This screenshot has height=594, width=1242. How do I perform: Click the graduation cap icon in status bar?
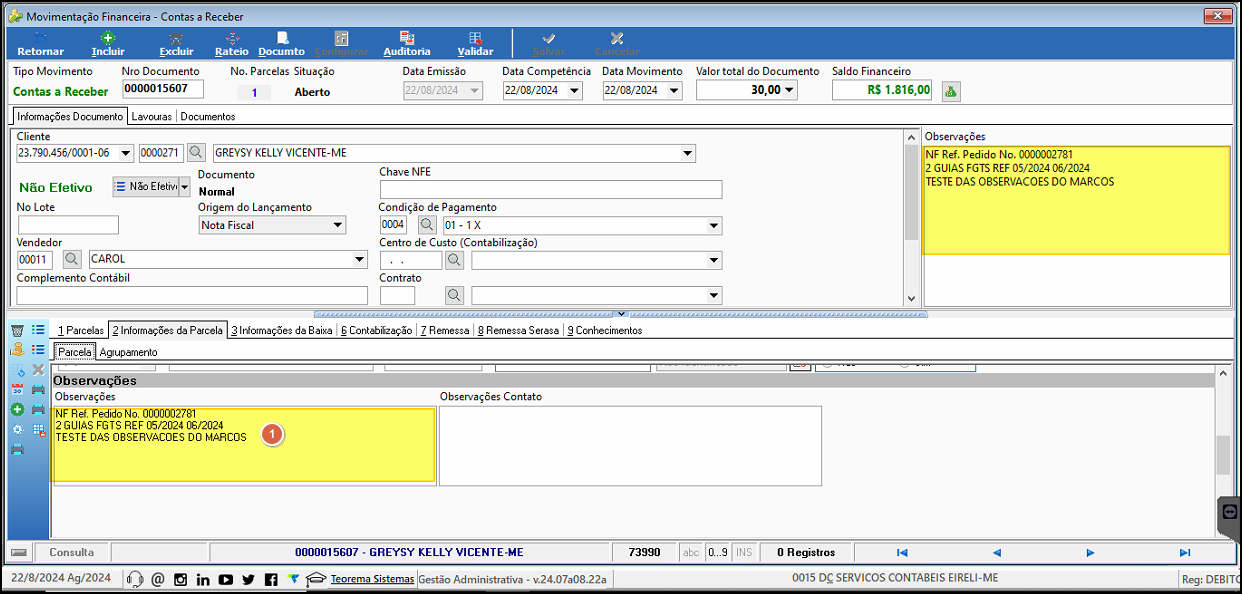click(x=316, y=579)
